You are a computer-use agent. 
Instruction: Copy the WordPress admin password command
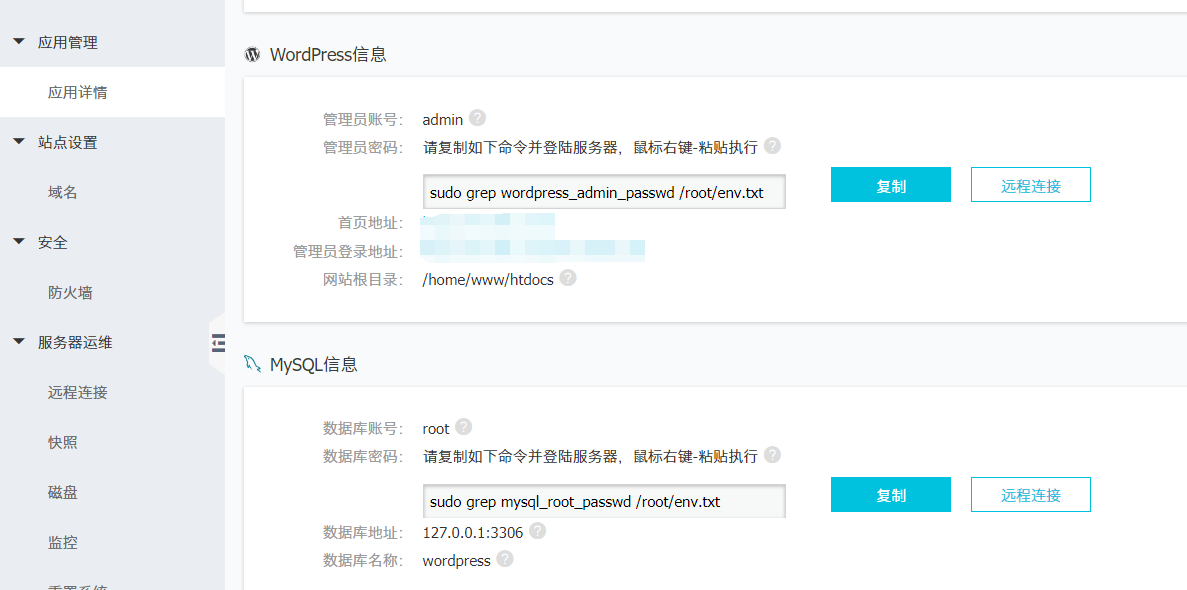pos(890,185)
